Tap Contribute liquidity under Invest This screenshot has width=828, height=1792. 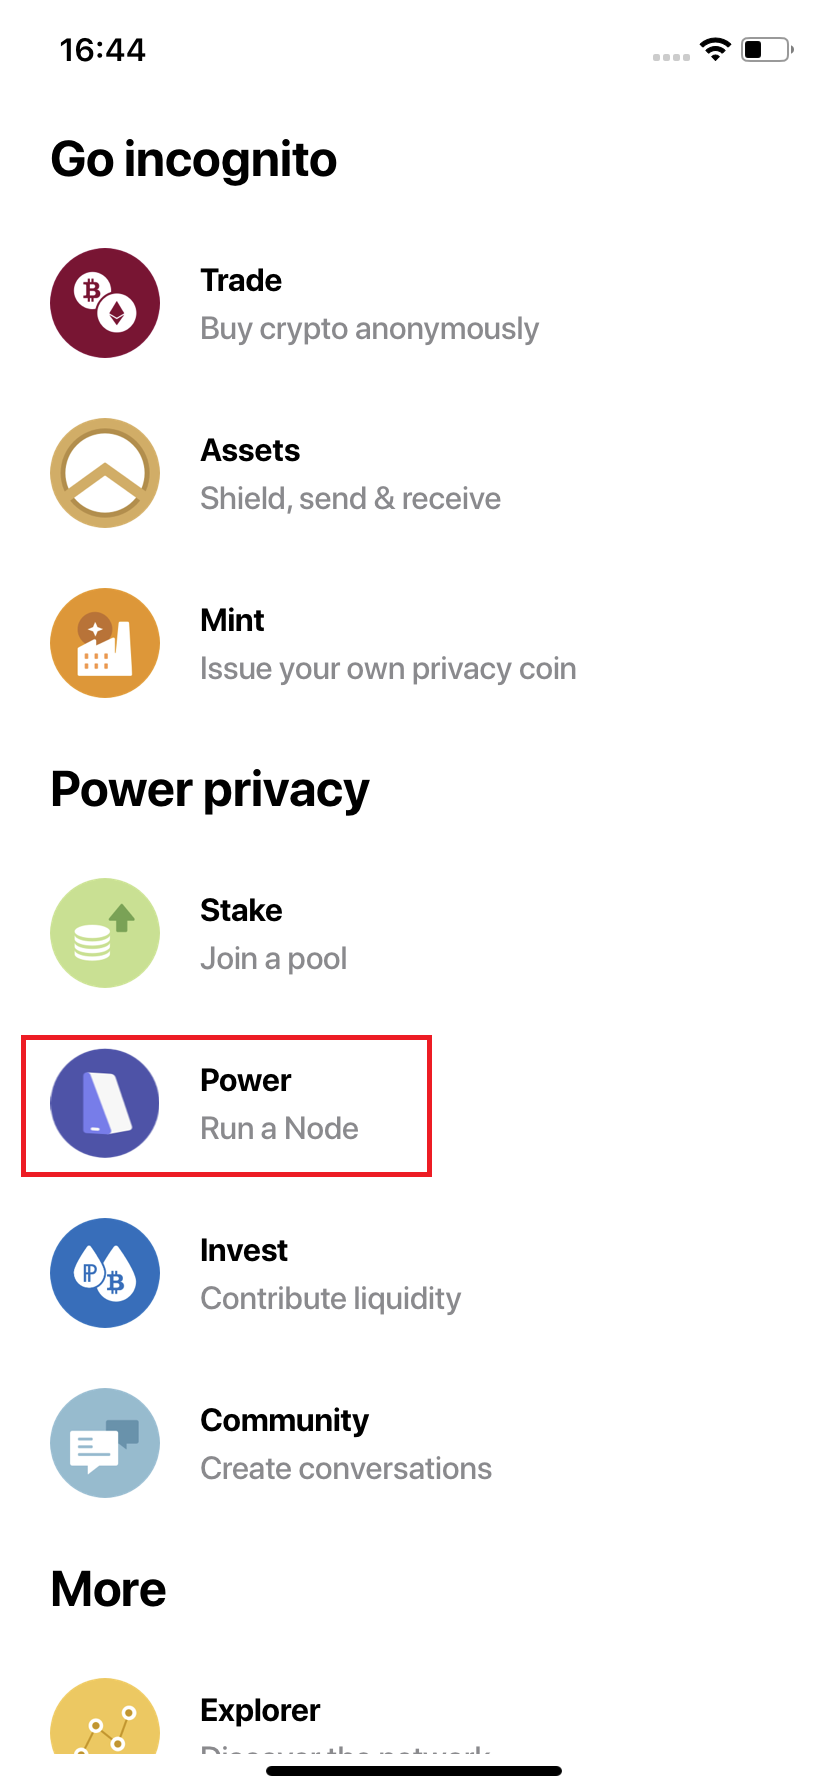(331, 1298)
